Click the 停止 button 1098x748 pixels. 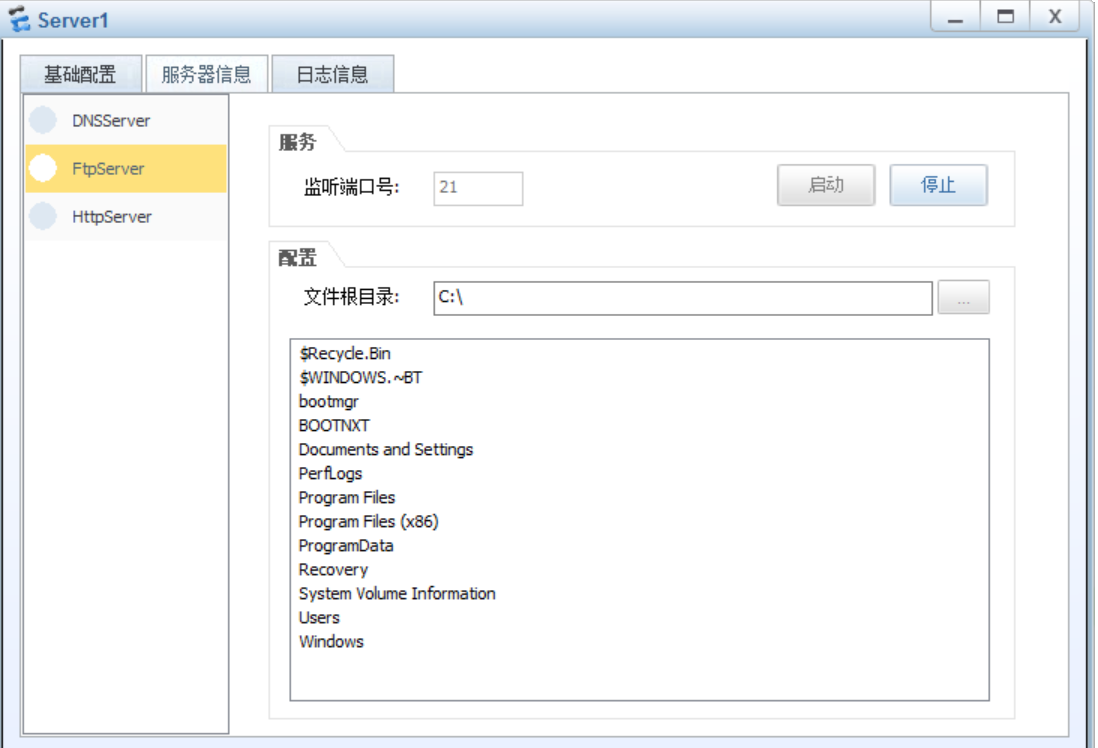[x=938, y=185]
